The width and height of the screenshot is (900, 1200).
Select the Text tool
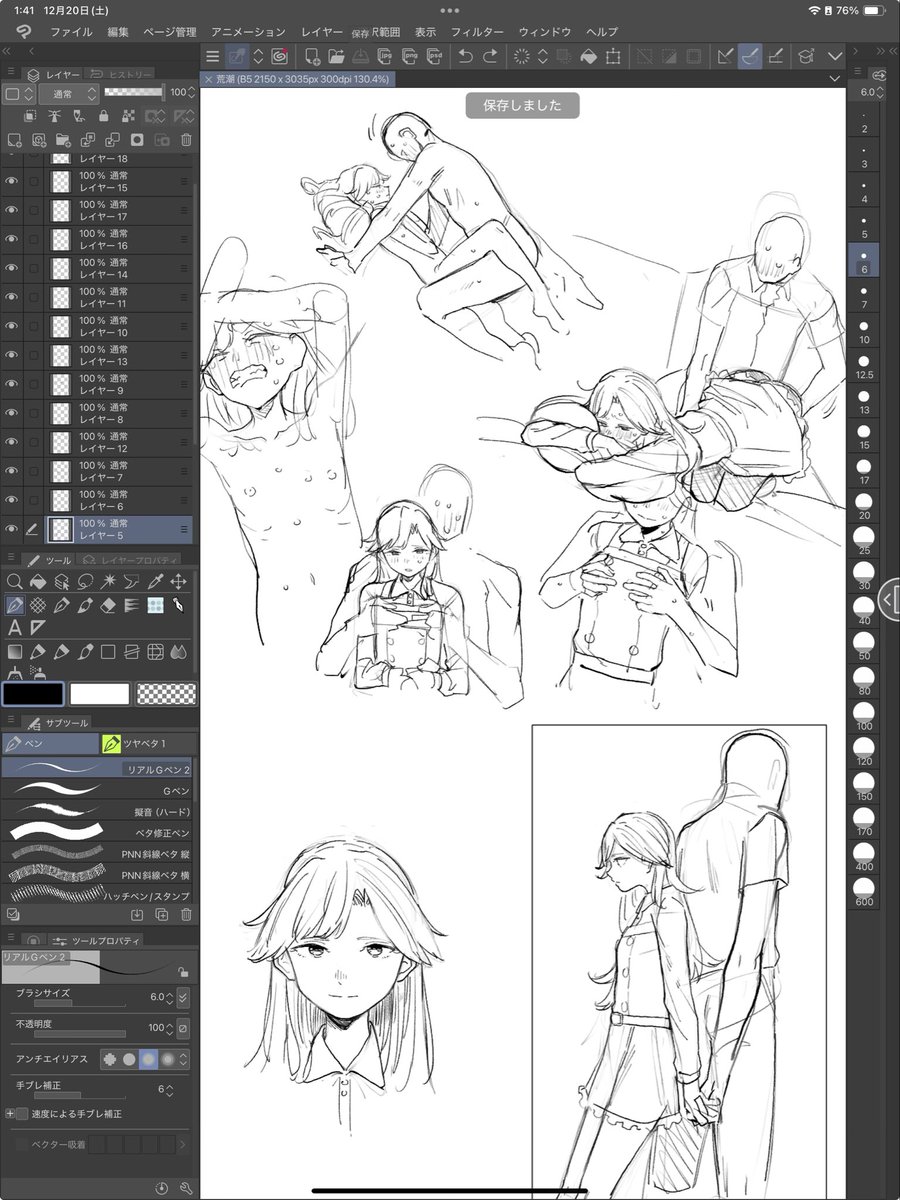(14, 628)
